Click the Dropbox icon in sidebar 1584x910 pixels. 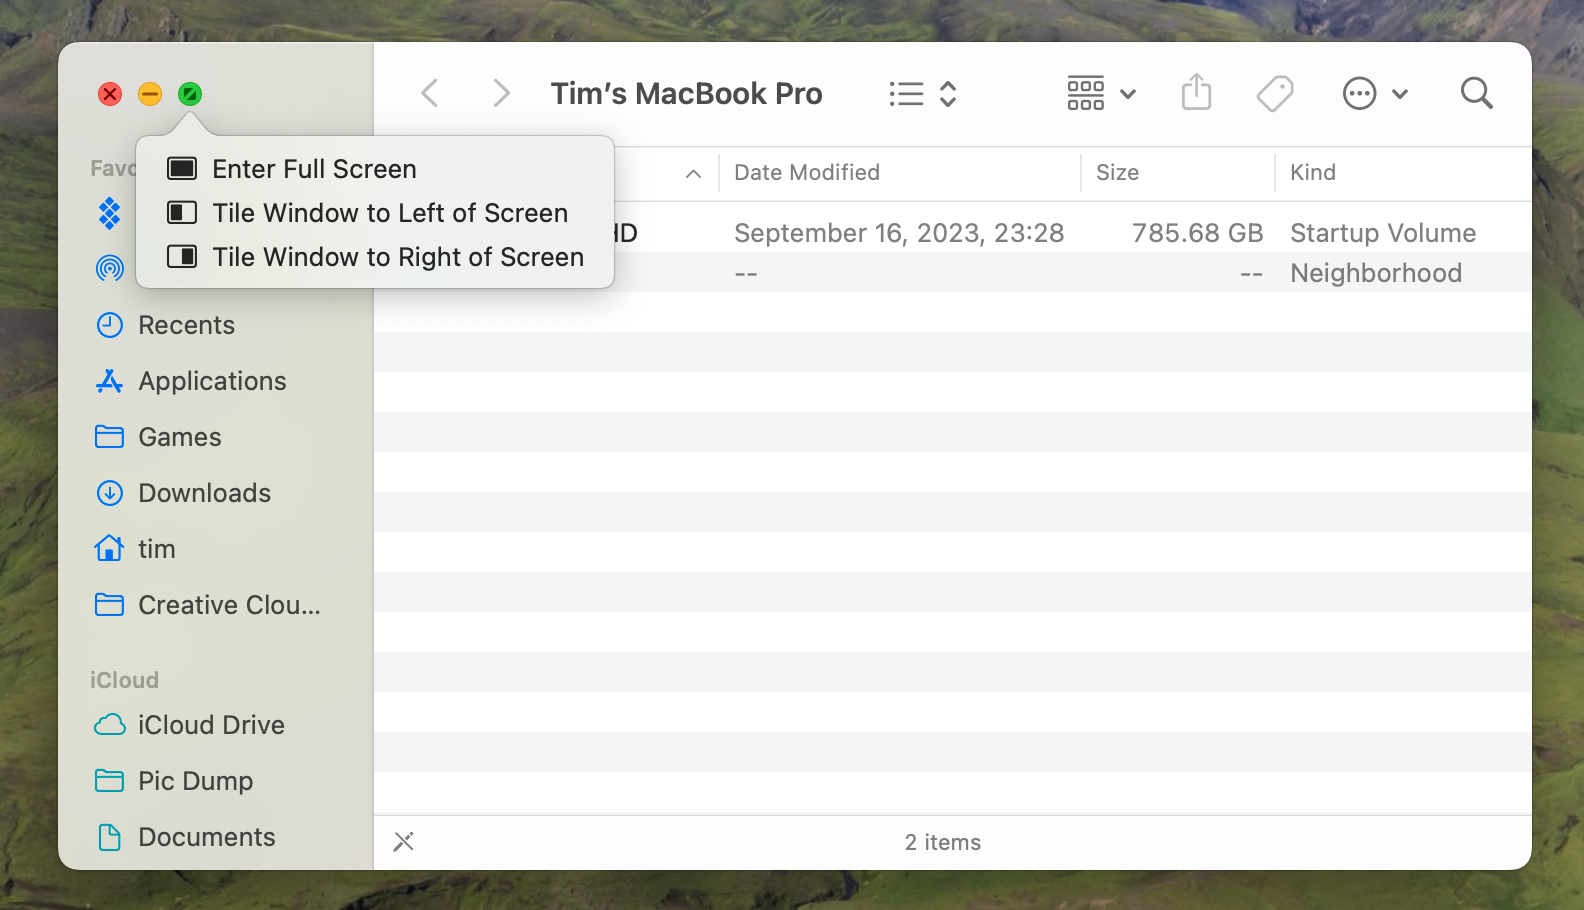(x=109, y=213)
